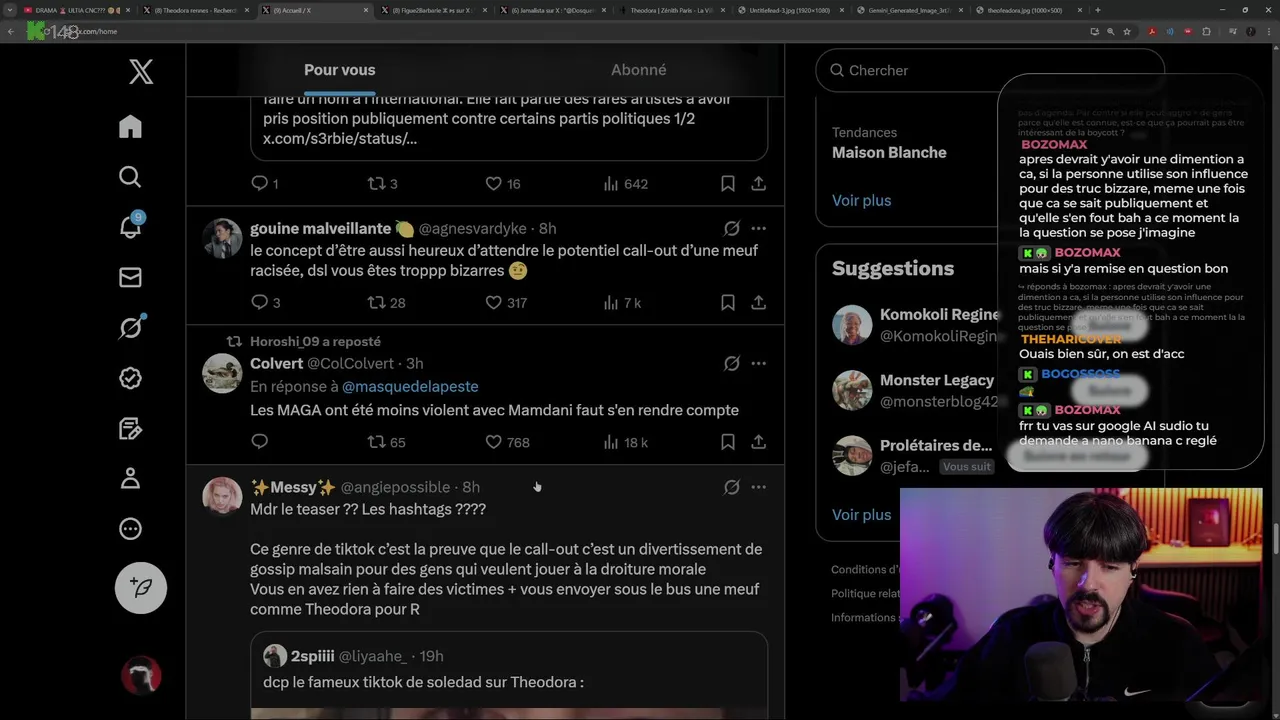The width and height of the screenshot is (1280, 720).
Task: Share gouine malveillante's post
Action: 759,302
